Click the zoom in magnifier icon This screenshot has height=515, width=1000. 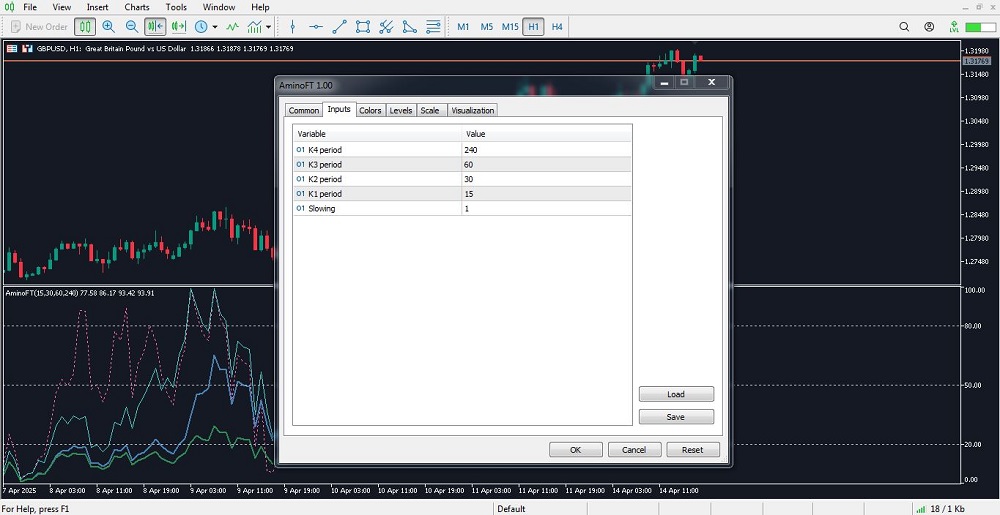(x=108, y=27)
